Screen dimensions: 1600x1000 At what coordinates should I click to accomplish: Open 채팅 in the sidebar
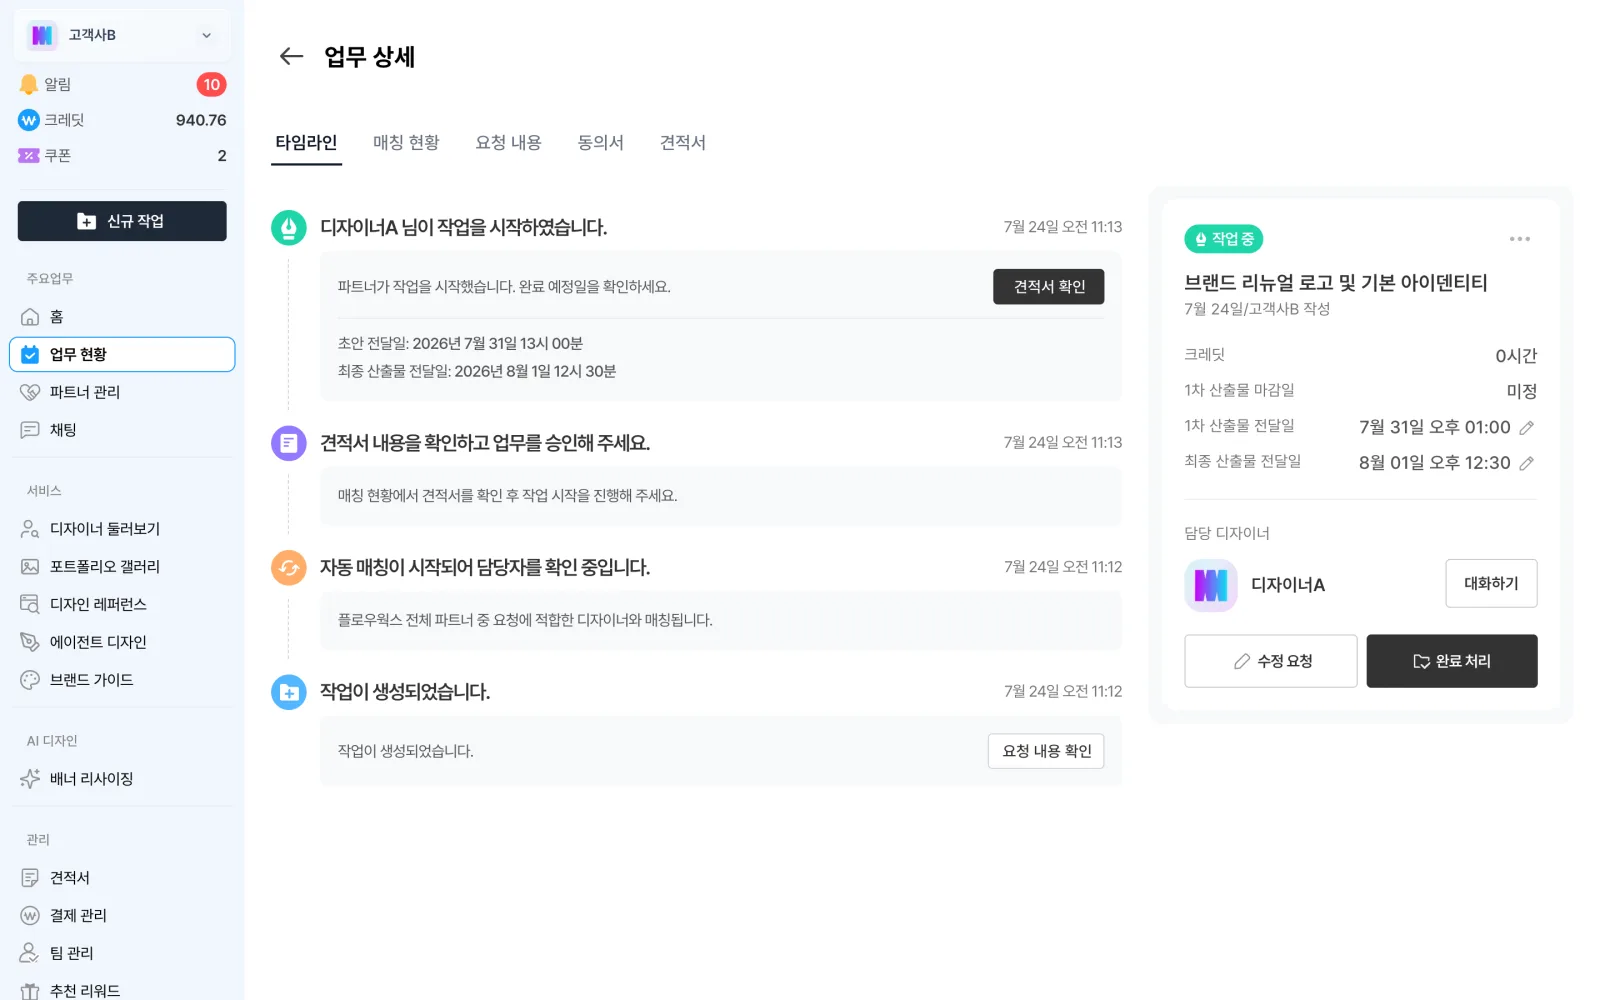point(122,430)
